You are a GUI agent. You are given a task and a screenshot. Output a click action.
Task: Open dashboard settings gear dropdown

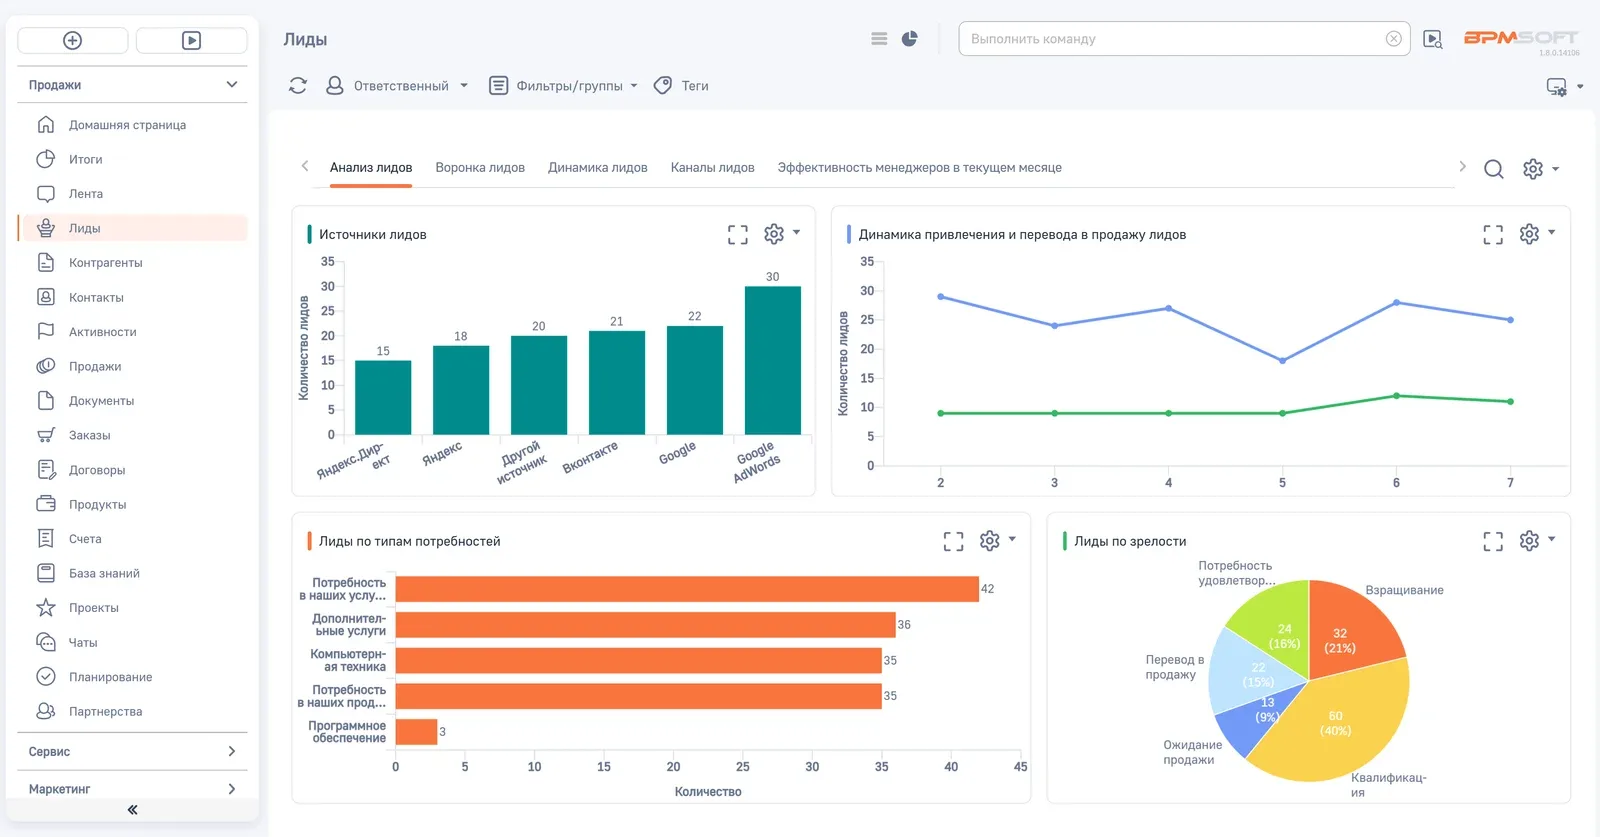pos(1540,169)
